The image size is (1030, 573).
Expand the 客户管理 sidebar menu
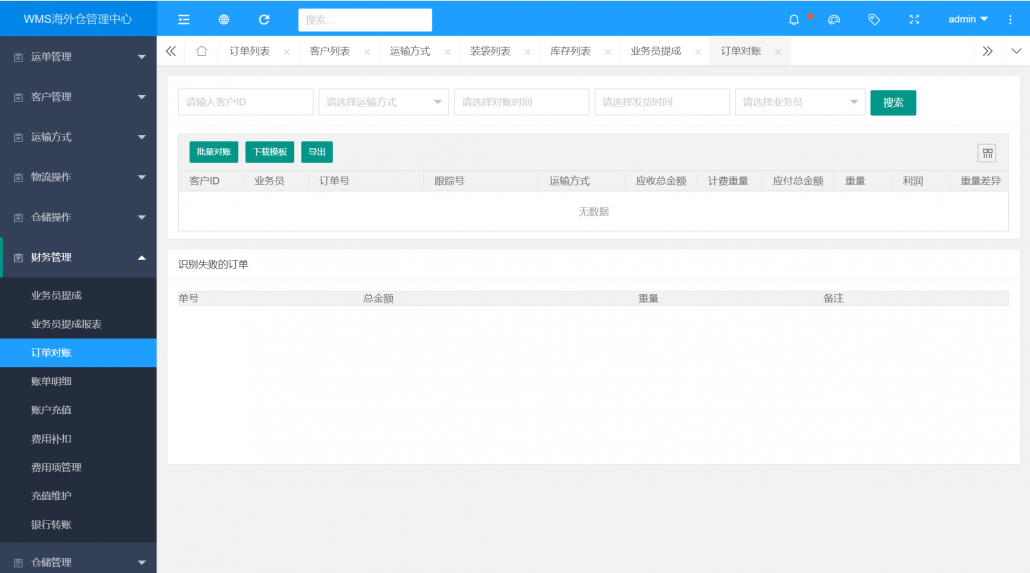pyautogui.click(x=78, y=97)
